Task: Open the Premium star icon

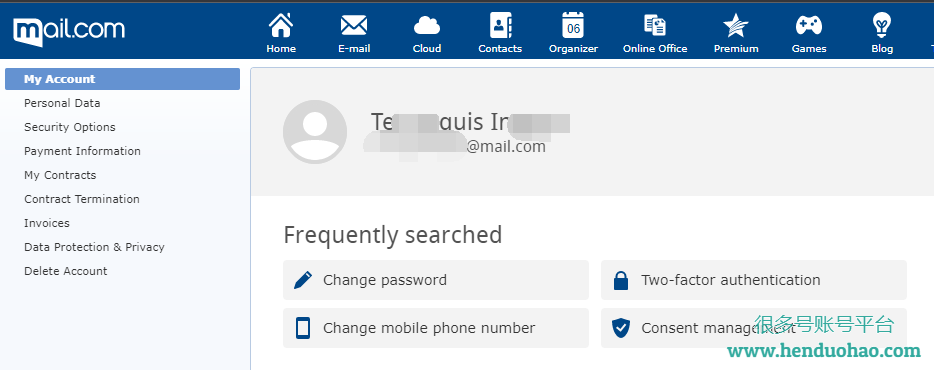Action: click(x=736, y=26)
